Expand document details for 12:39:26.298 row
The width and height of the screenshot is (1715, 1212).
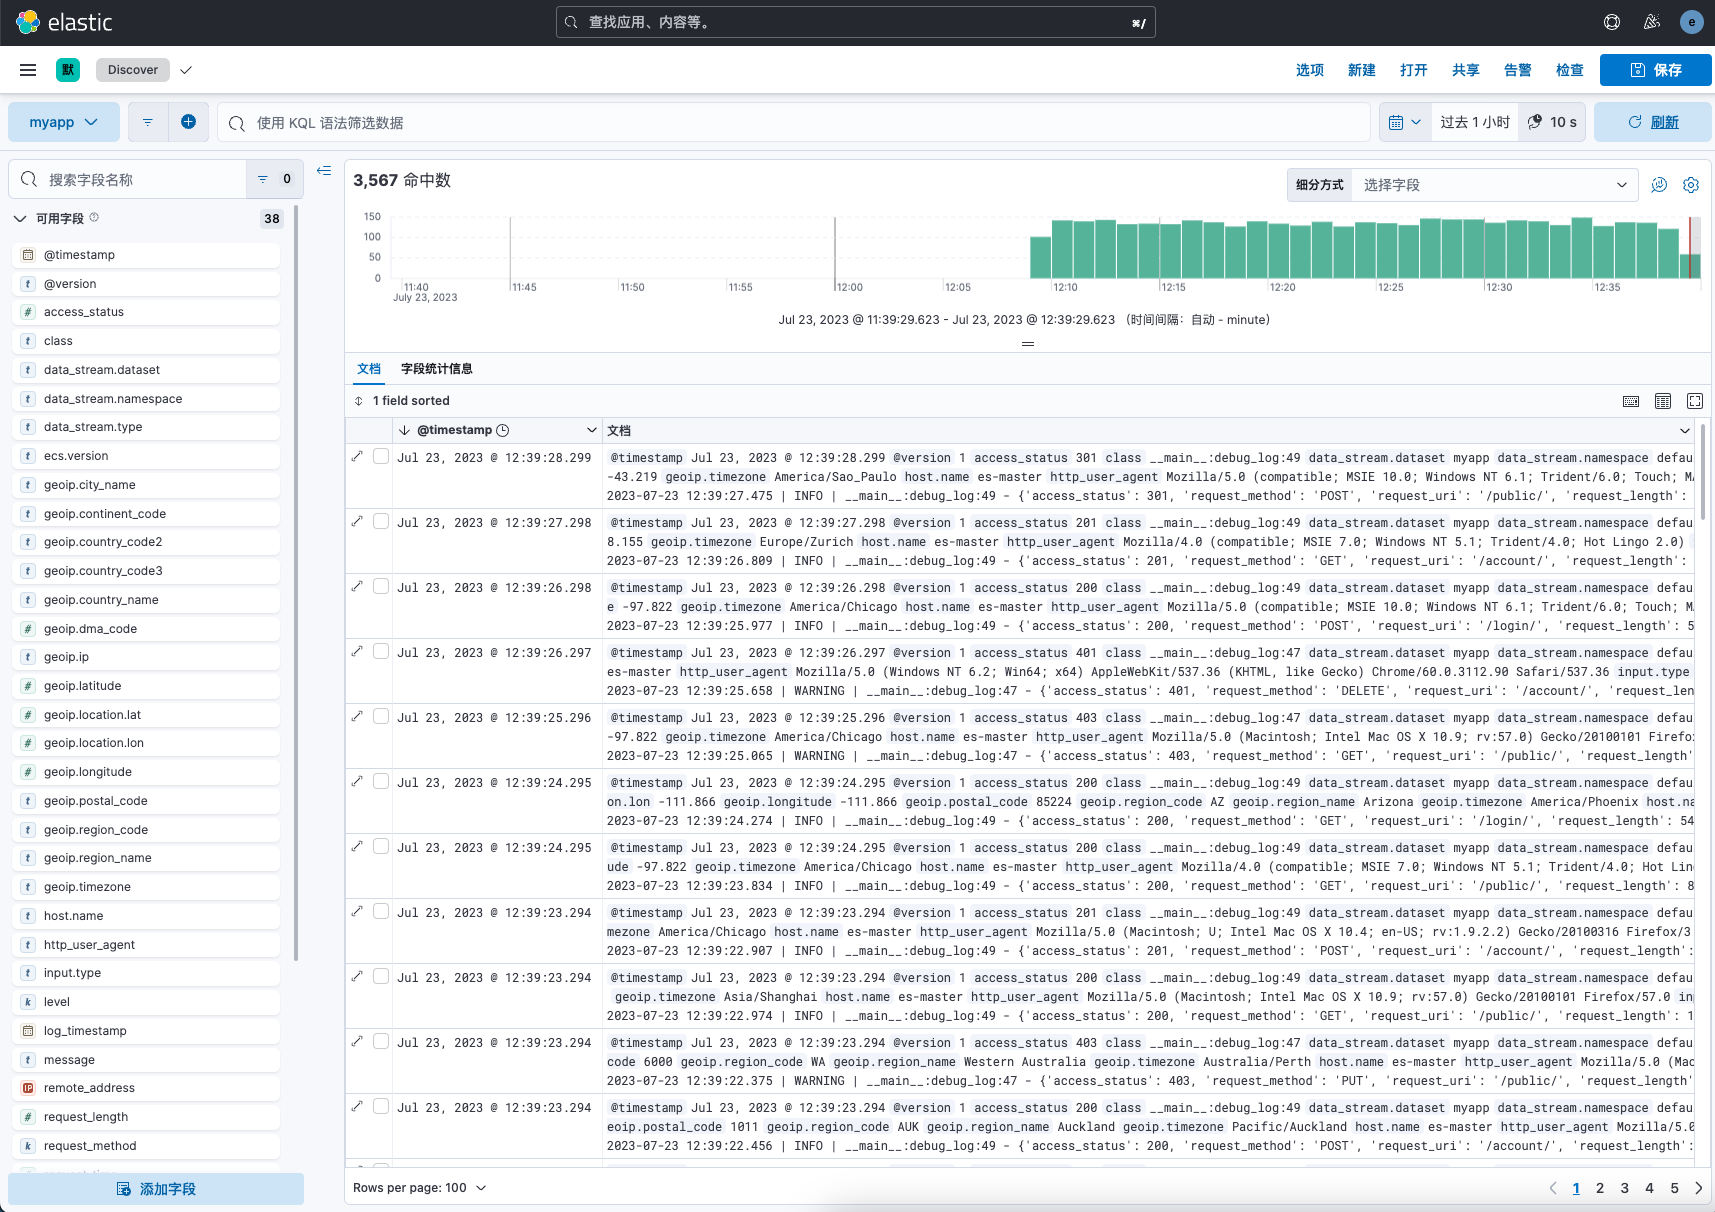(x=357, y=586)
